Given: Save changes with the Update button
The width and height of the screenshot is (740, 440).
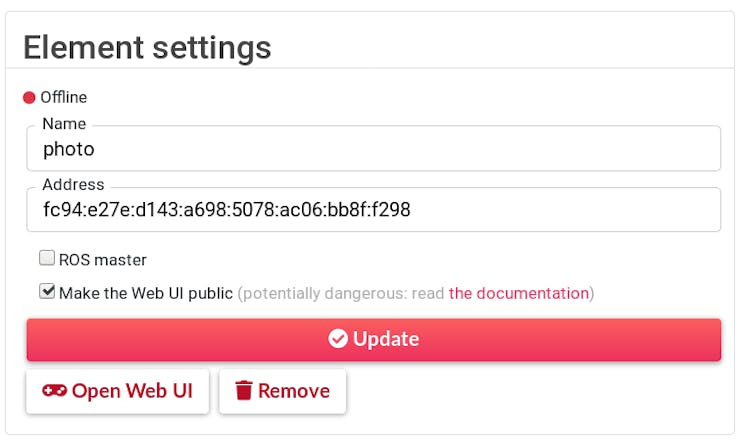Looking at the screenshot, I should click(374, 339).
